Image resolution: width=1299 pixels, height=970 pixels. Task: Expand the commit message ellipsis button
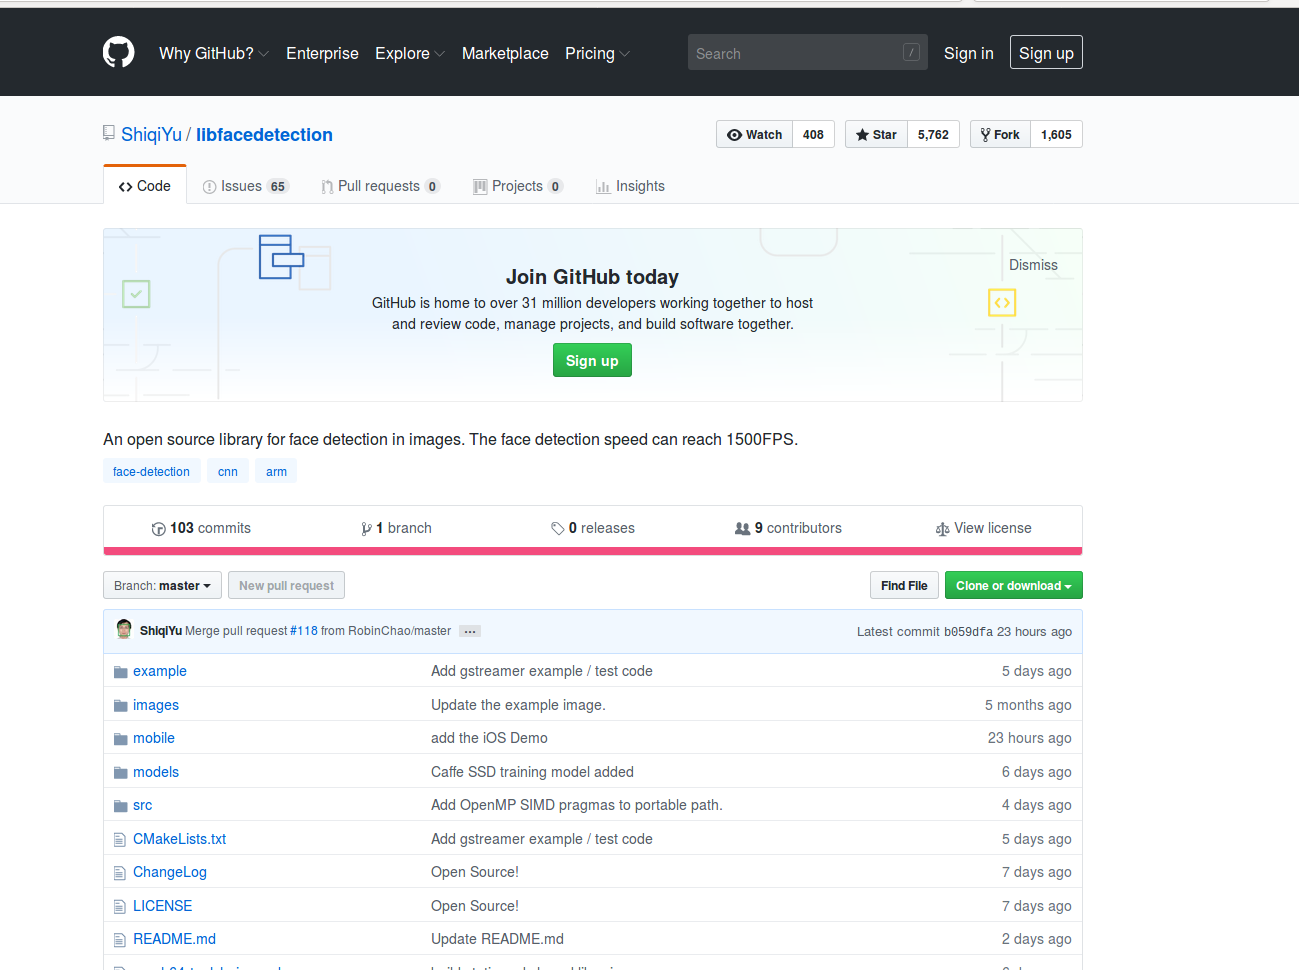[x=470, y=631]
